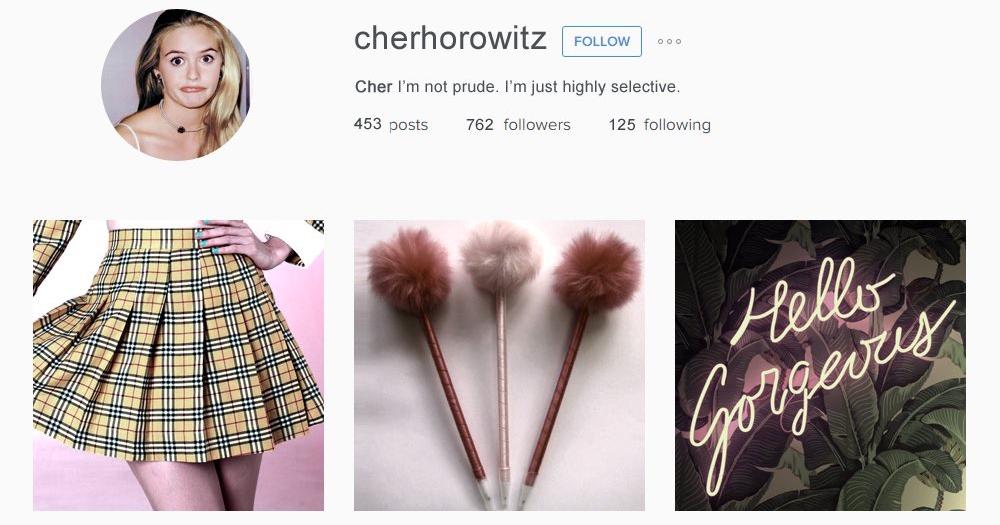Open the three-dot more options menu

[669, 41]
